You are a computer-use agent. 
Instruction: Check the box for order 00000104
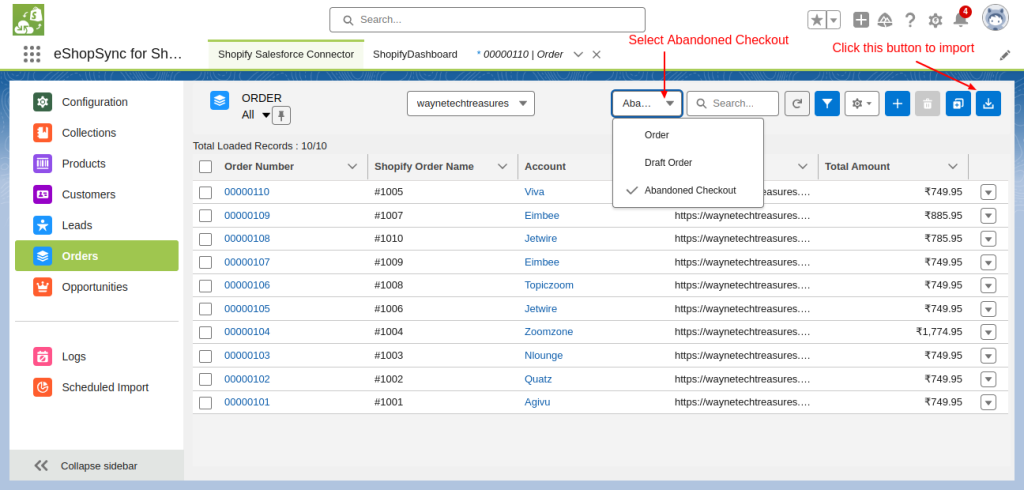[x=206, y=332]
